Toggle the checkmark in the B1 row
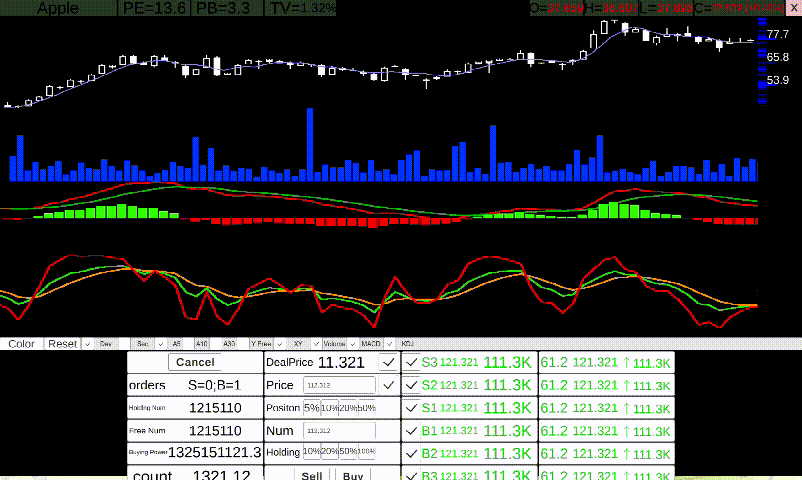This screenshot has width=802, height=480. (411, 431)
